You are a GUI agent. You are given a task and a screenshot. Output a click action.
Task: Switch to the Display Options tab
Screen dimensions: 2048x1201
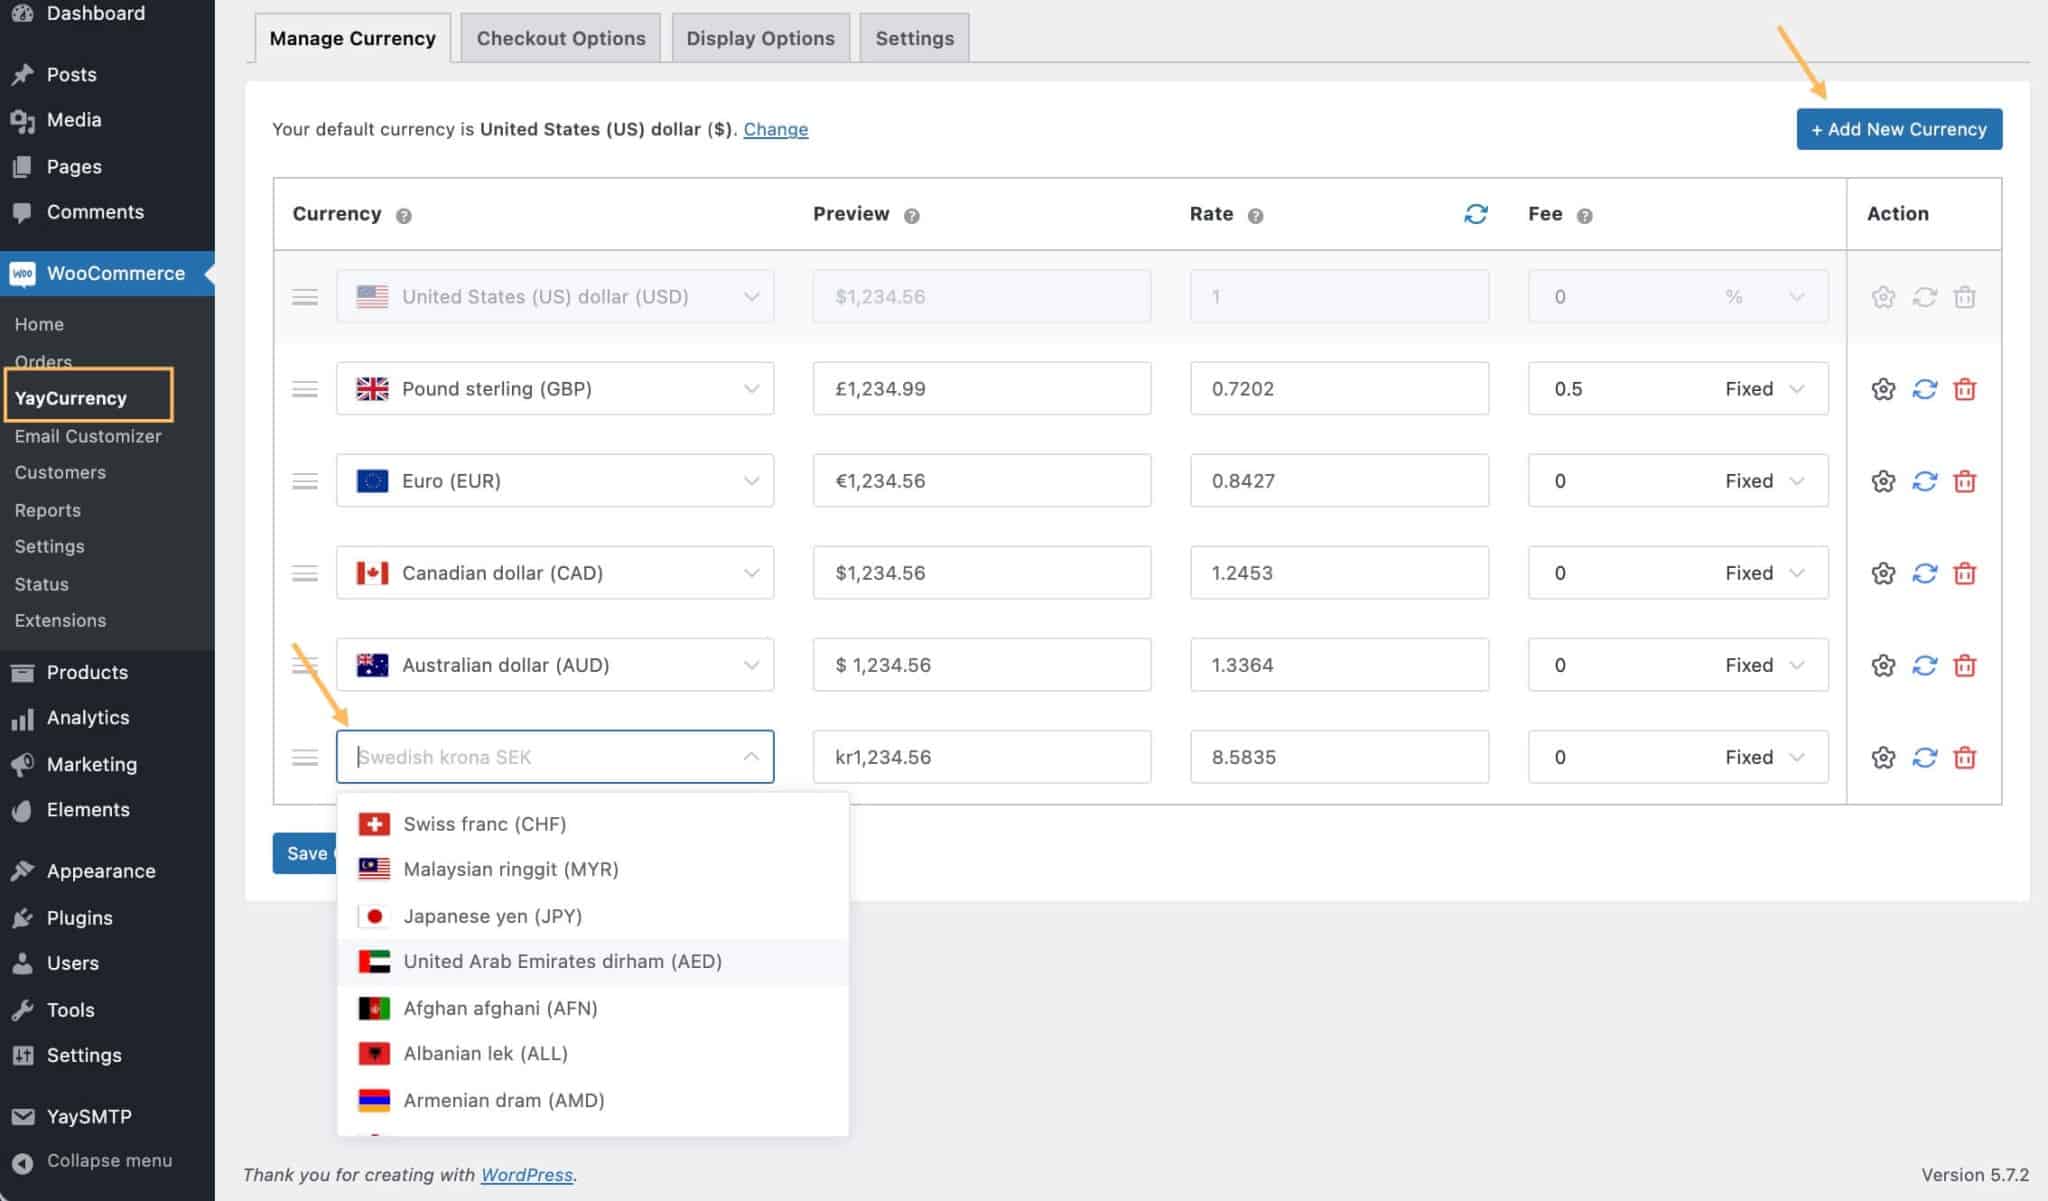point(760,37)
